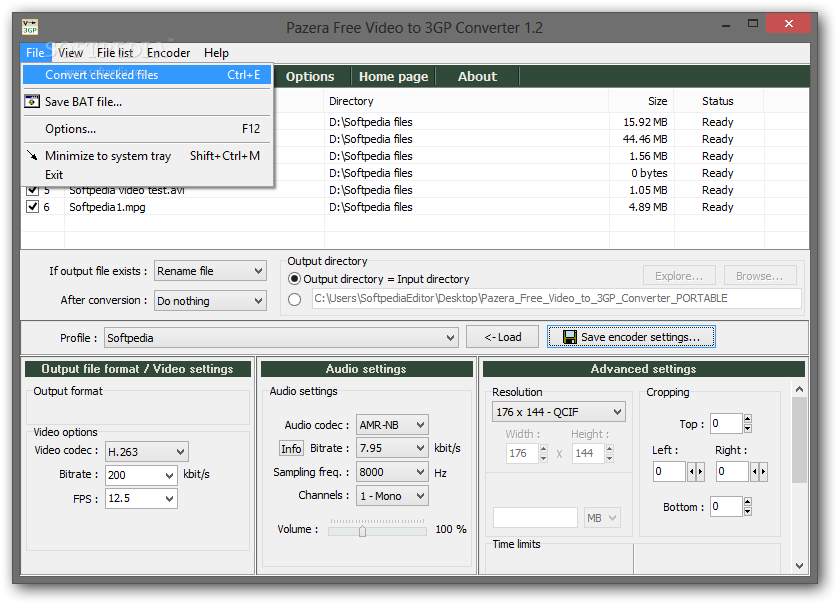Open the Resolution 176 x 144 - QCIF dropdown
The width and height of the screenshot is (838, 604).
pos(558,412)
